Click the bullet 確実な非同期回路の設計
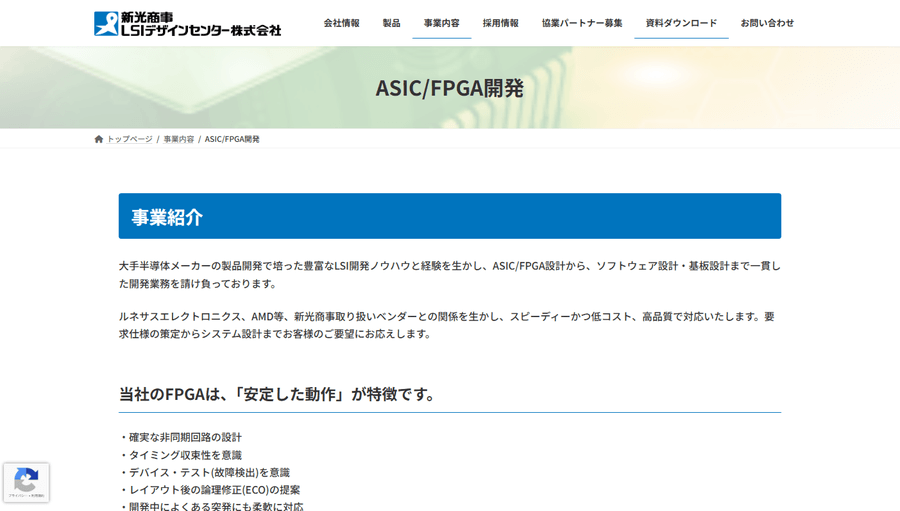900x511 pixels. pyautogui.click(x=181, y=438)
